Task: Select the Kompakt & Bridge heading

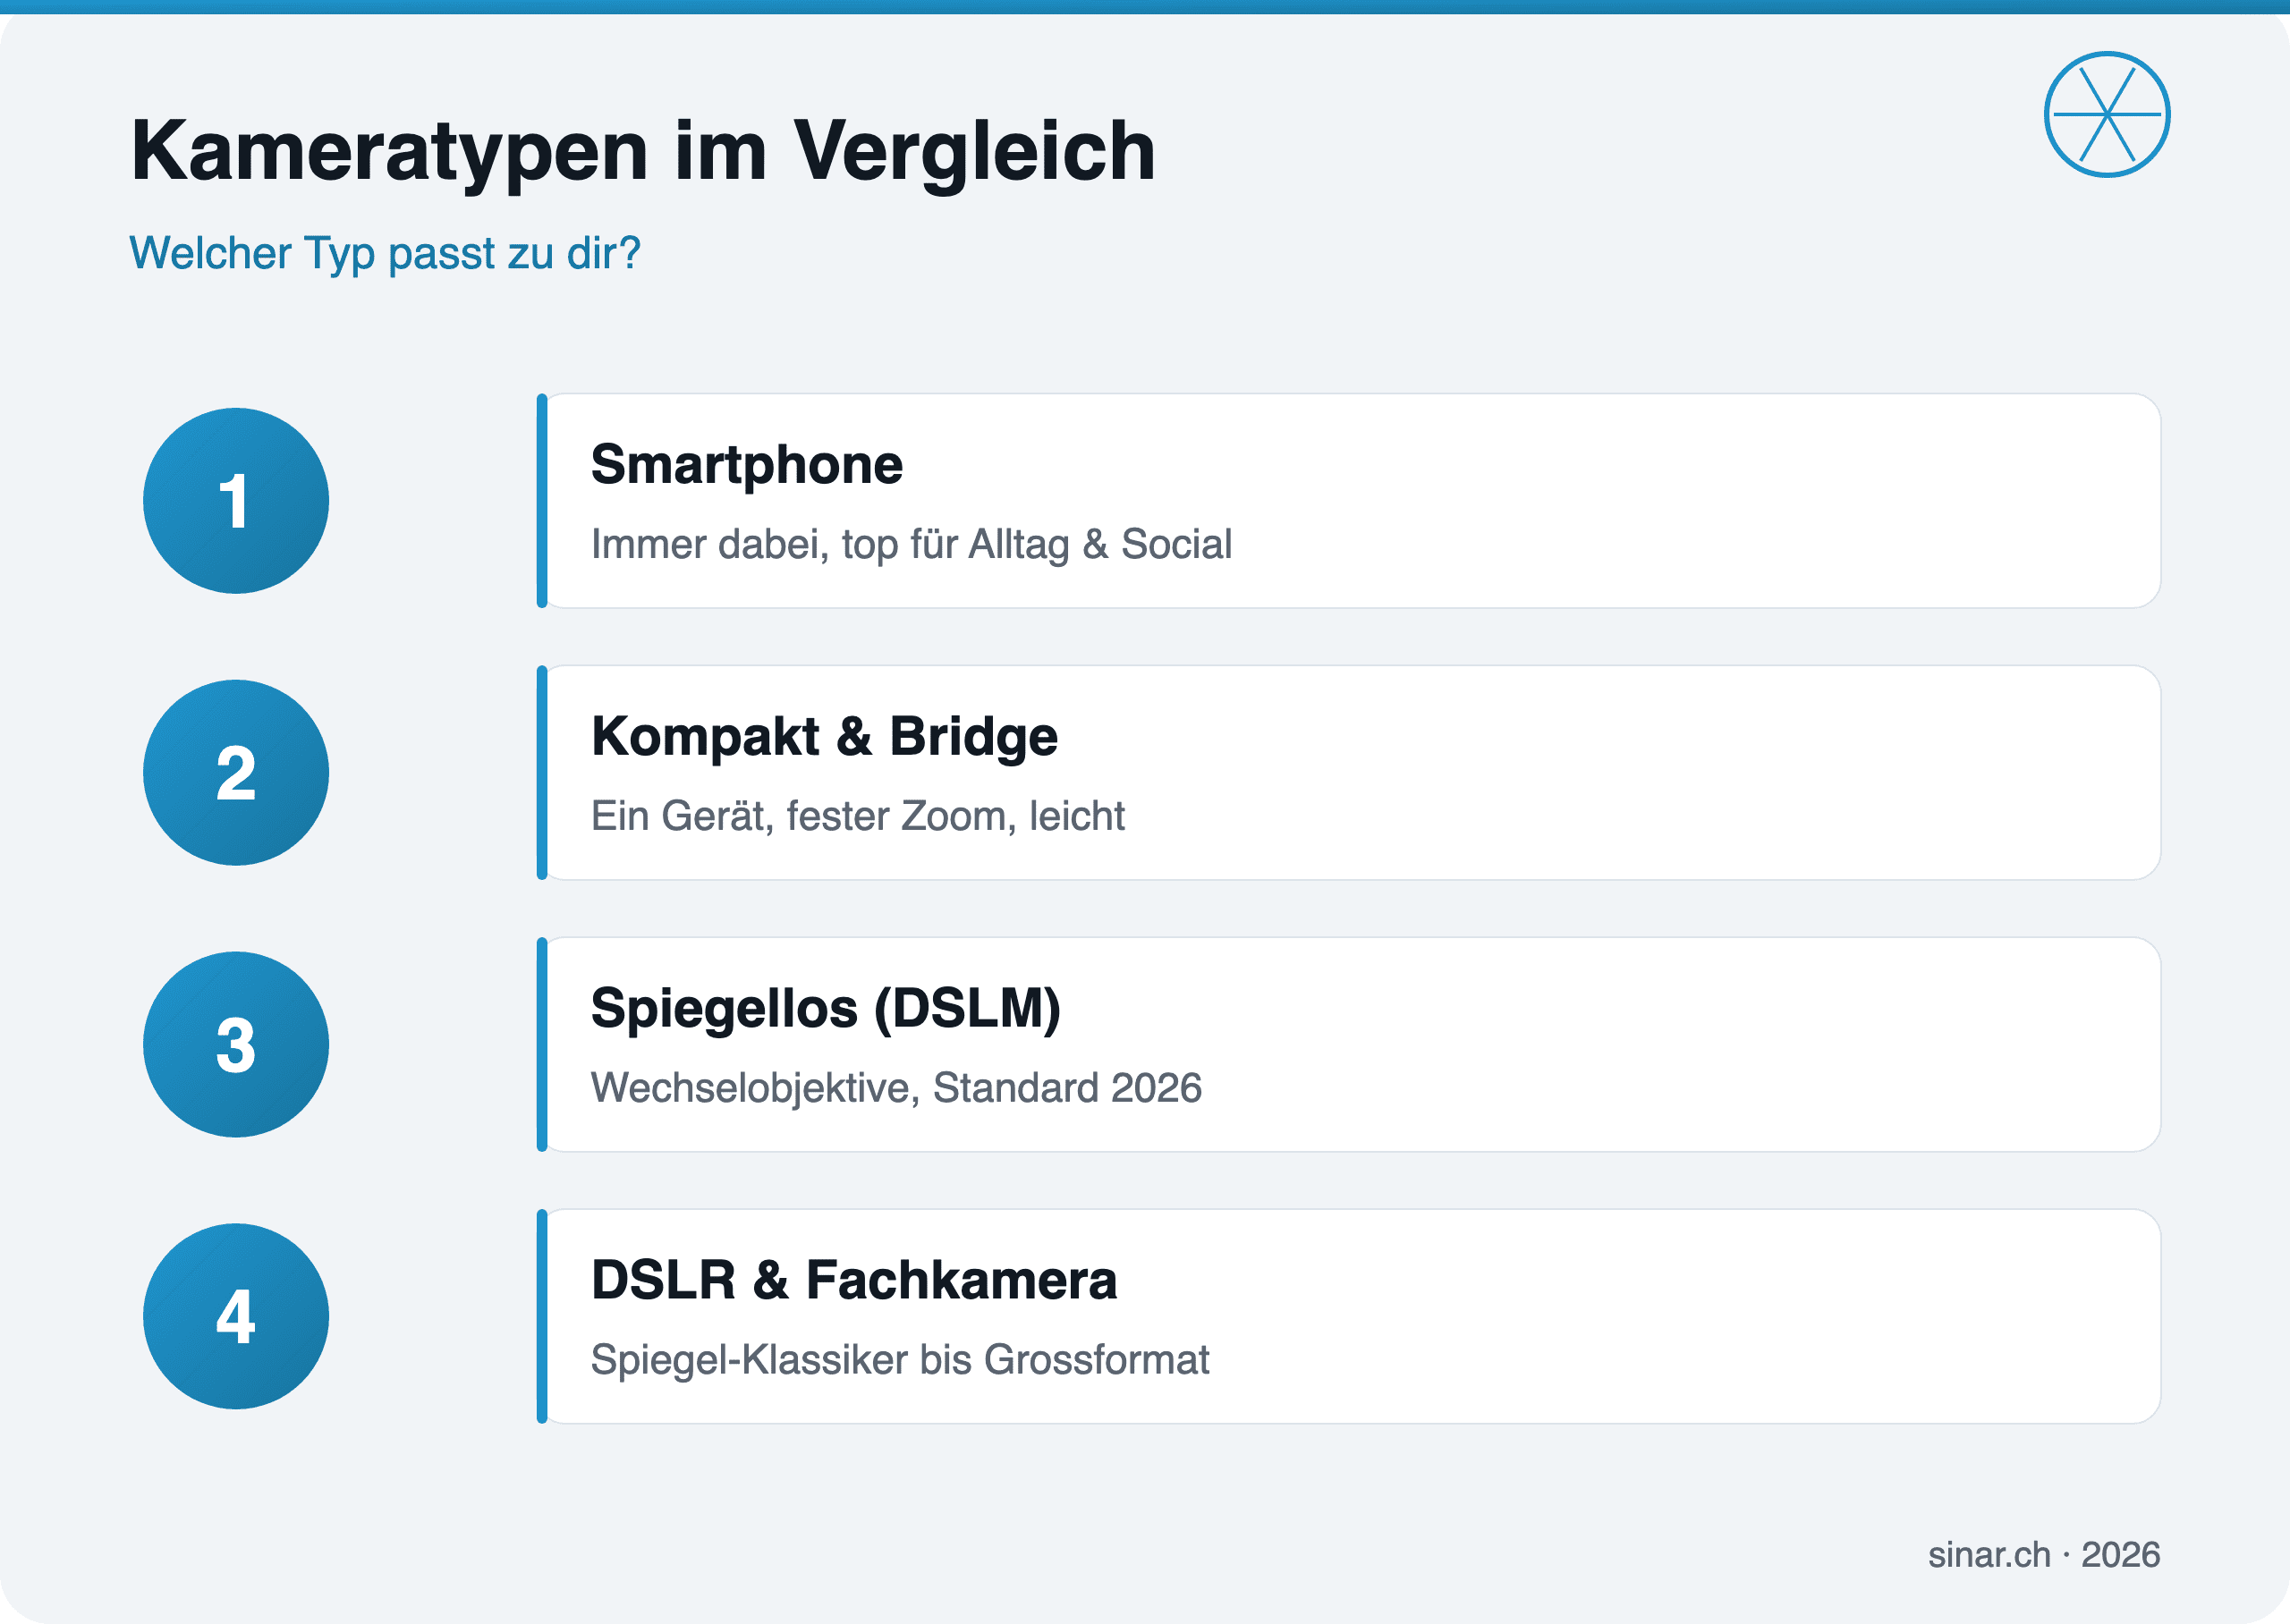Action: click(824, 737)
